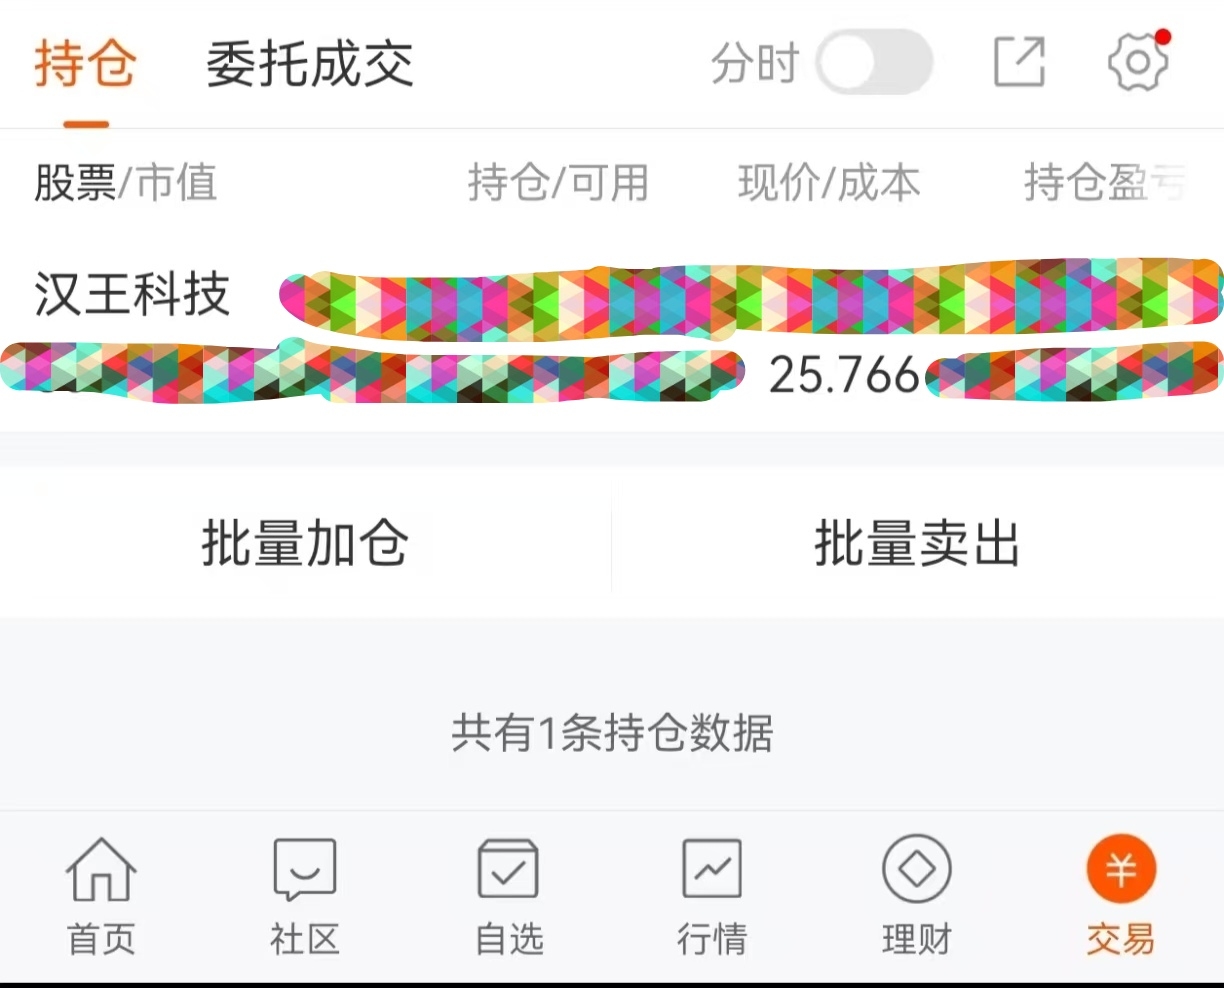The image size is (1224, 988).
Task: Open the 自选 watchlist icon
Action: click(x=509, y=869)
